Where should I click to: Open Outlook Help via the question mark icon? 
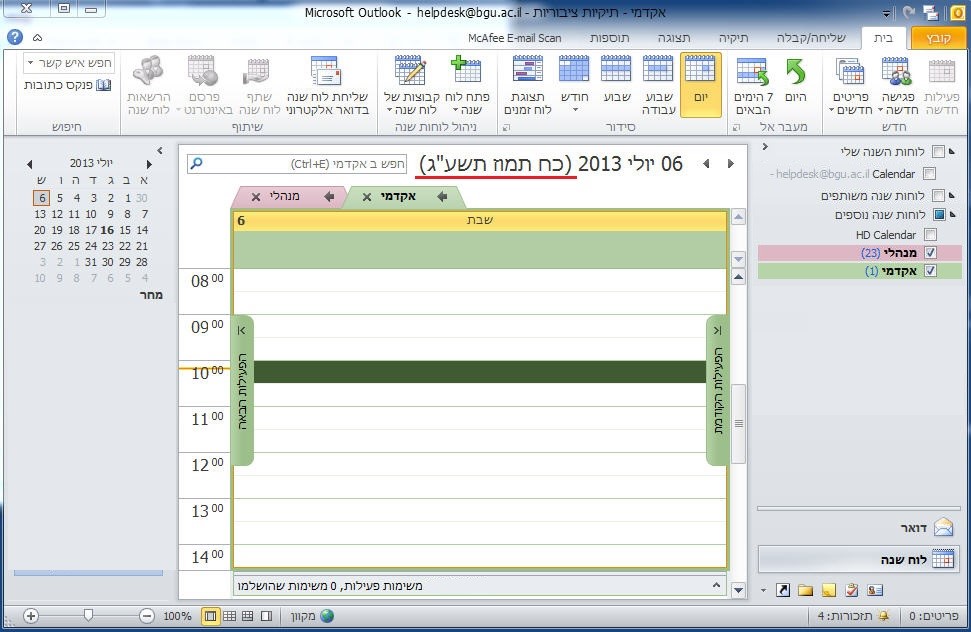15,37
